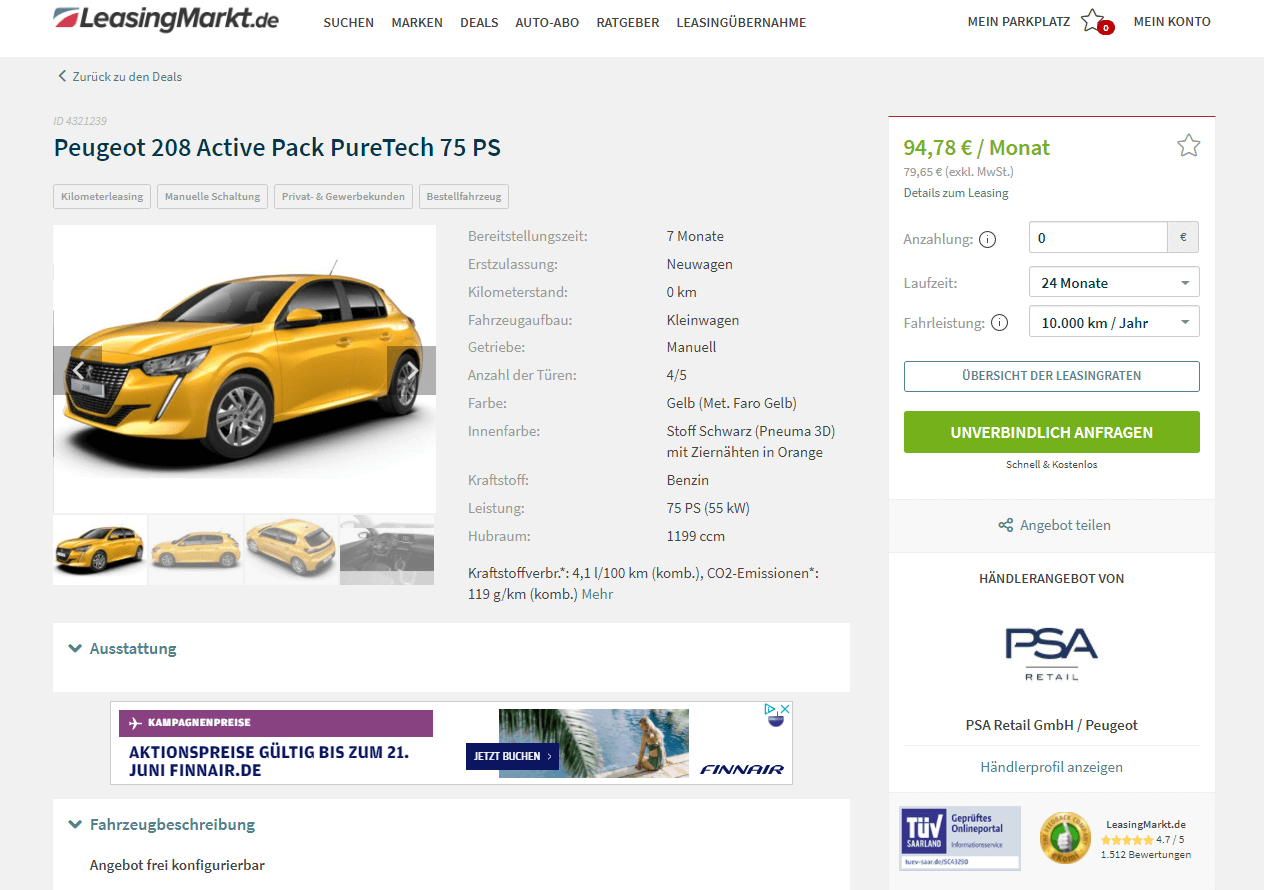The height and width of the screenshot is (890, 1264).
Task: Open Händlerprofil anzeigen link
Action: click(1052, 767)
